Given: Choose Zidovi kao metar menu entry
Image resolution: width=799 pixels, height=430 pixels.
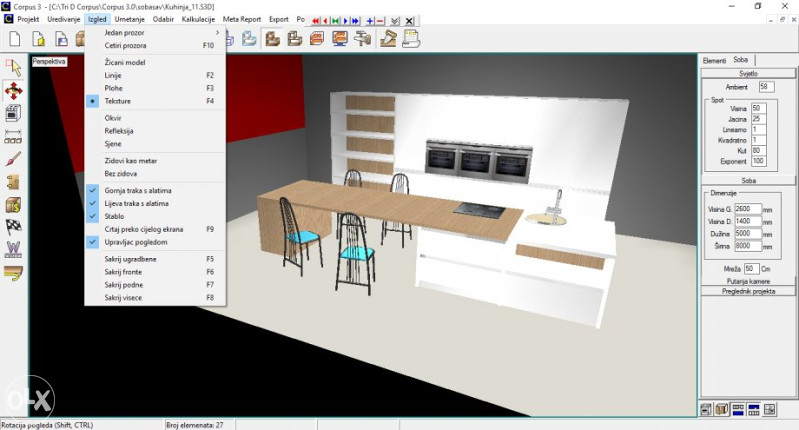Looking at the screenshot, I should [x=155, y=160].
